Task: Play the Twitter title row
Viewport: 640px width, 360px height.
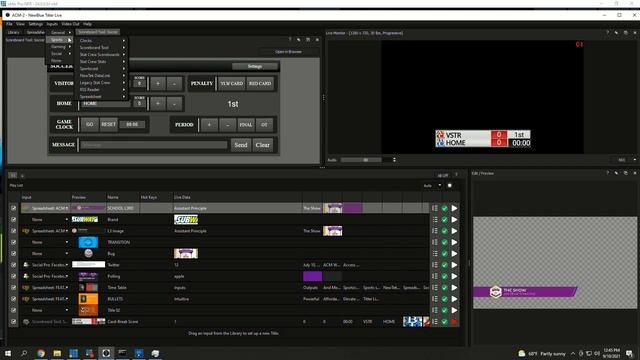Action: click(x=454, y=265)
